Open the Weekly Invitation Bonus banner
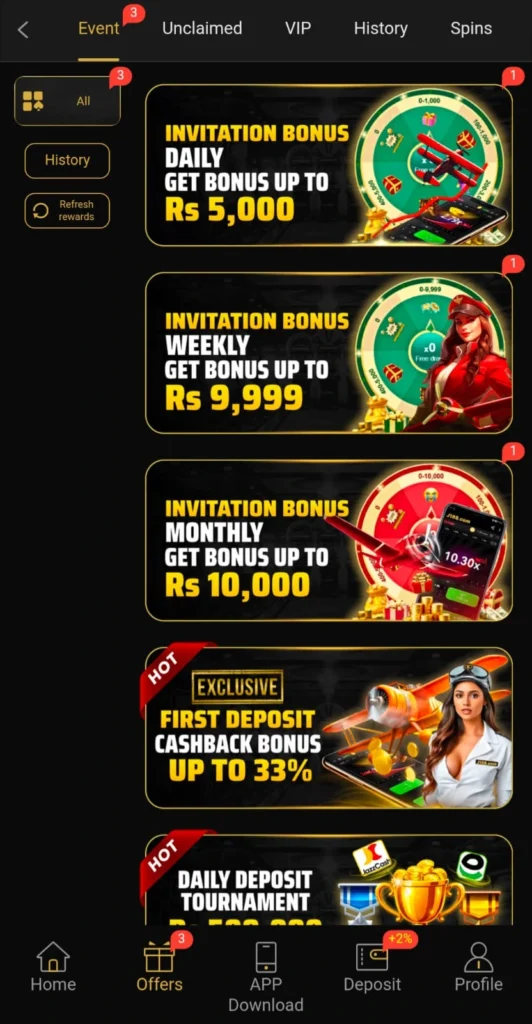Screen dimensions: 532x1024 tap(328, 353)
